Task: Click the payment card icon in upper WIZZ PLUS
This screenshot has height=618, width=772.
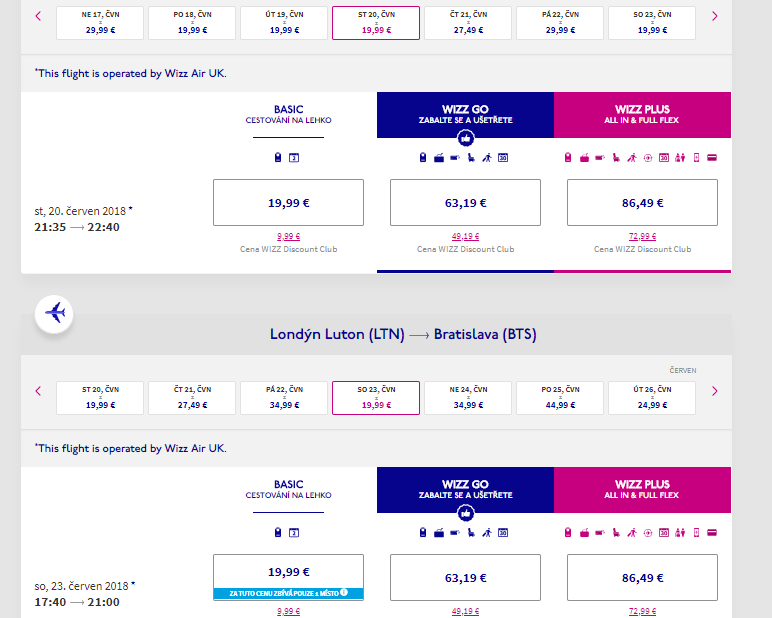Action: pos(712,157)
